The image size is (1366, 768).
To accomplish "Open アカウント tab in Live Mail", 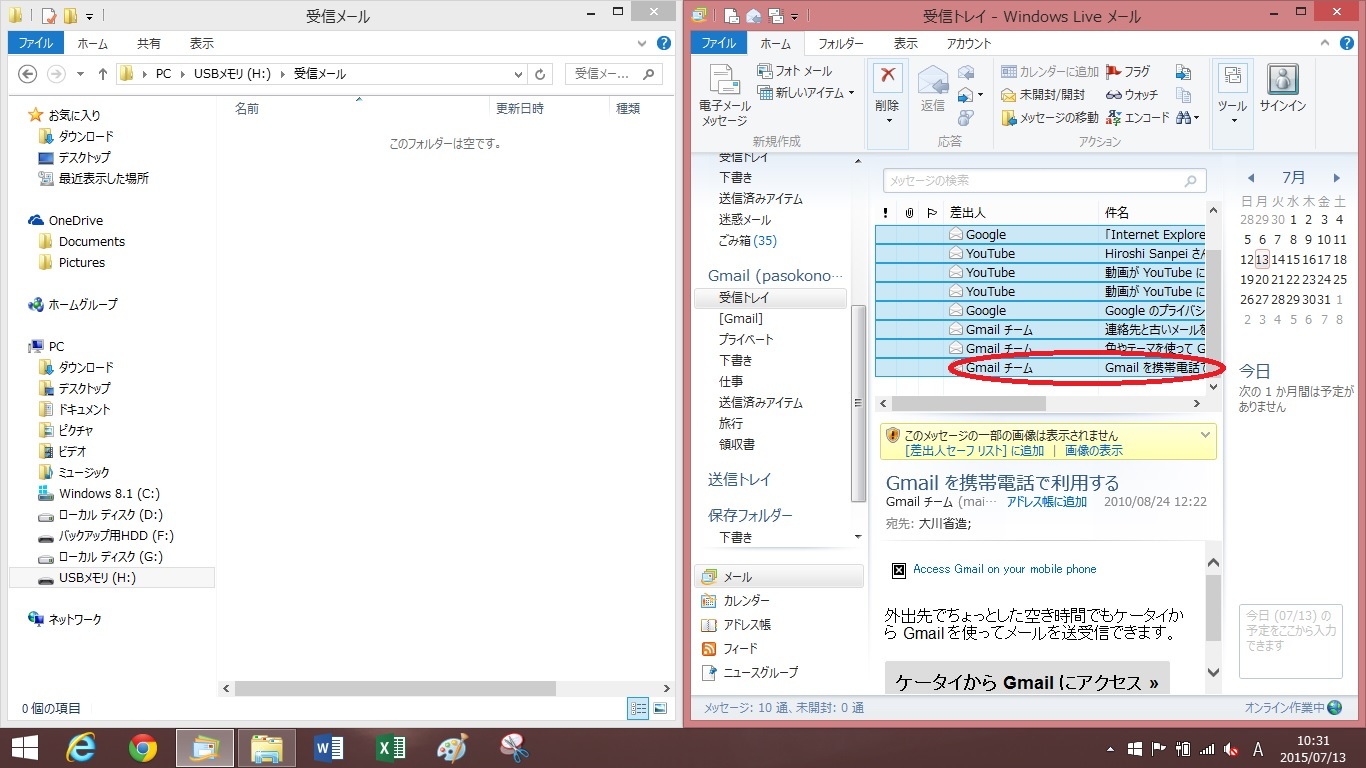I will pos(968,43).
